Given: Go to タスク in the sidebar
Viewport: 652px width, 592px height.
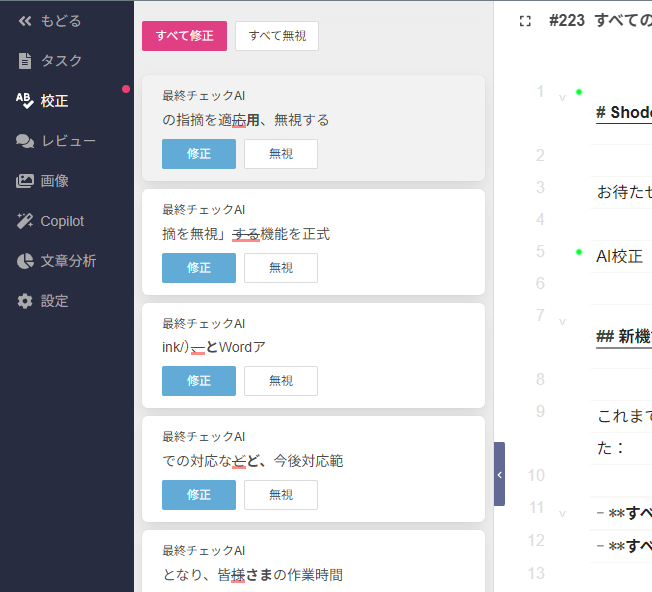Looking at the screenshot, I should (61, 61).
